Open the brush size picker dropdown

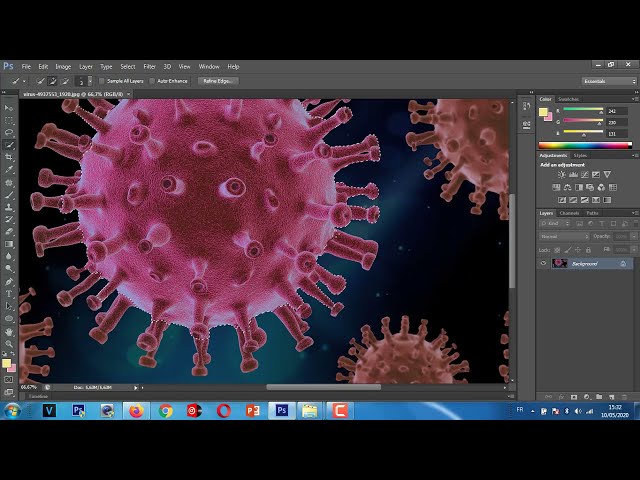coord(90,81)
